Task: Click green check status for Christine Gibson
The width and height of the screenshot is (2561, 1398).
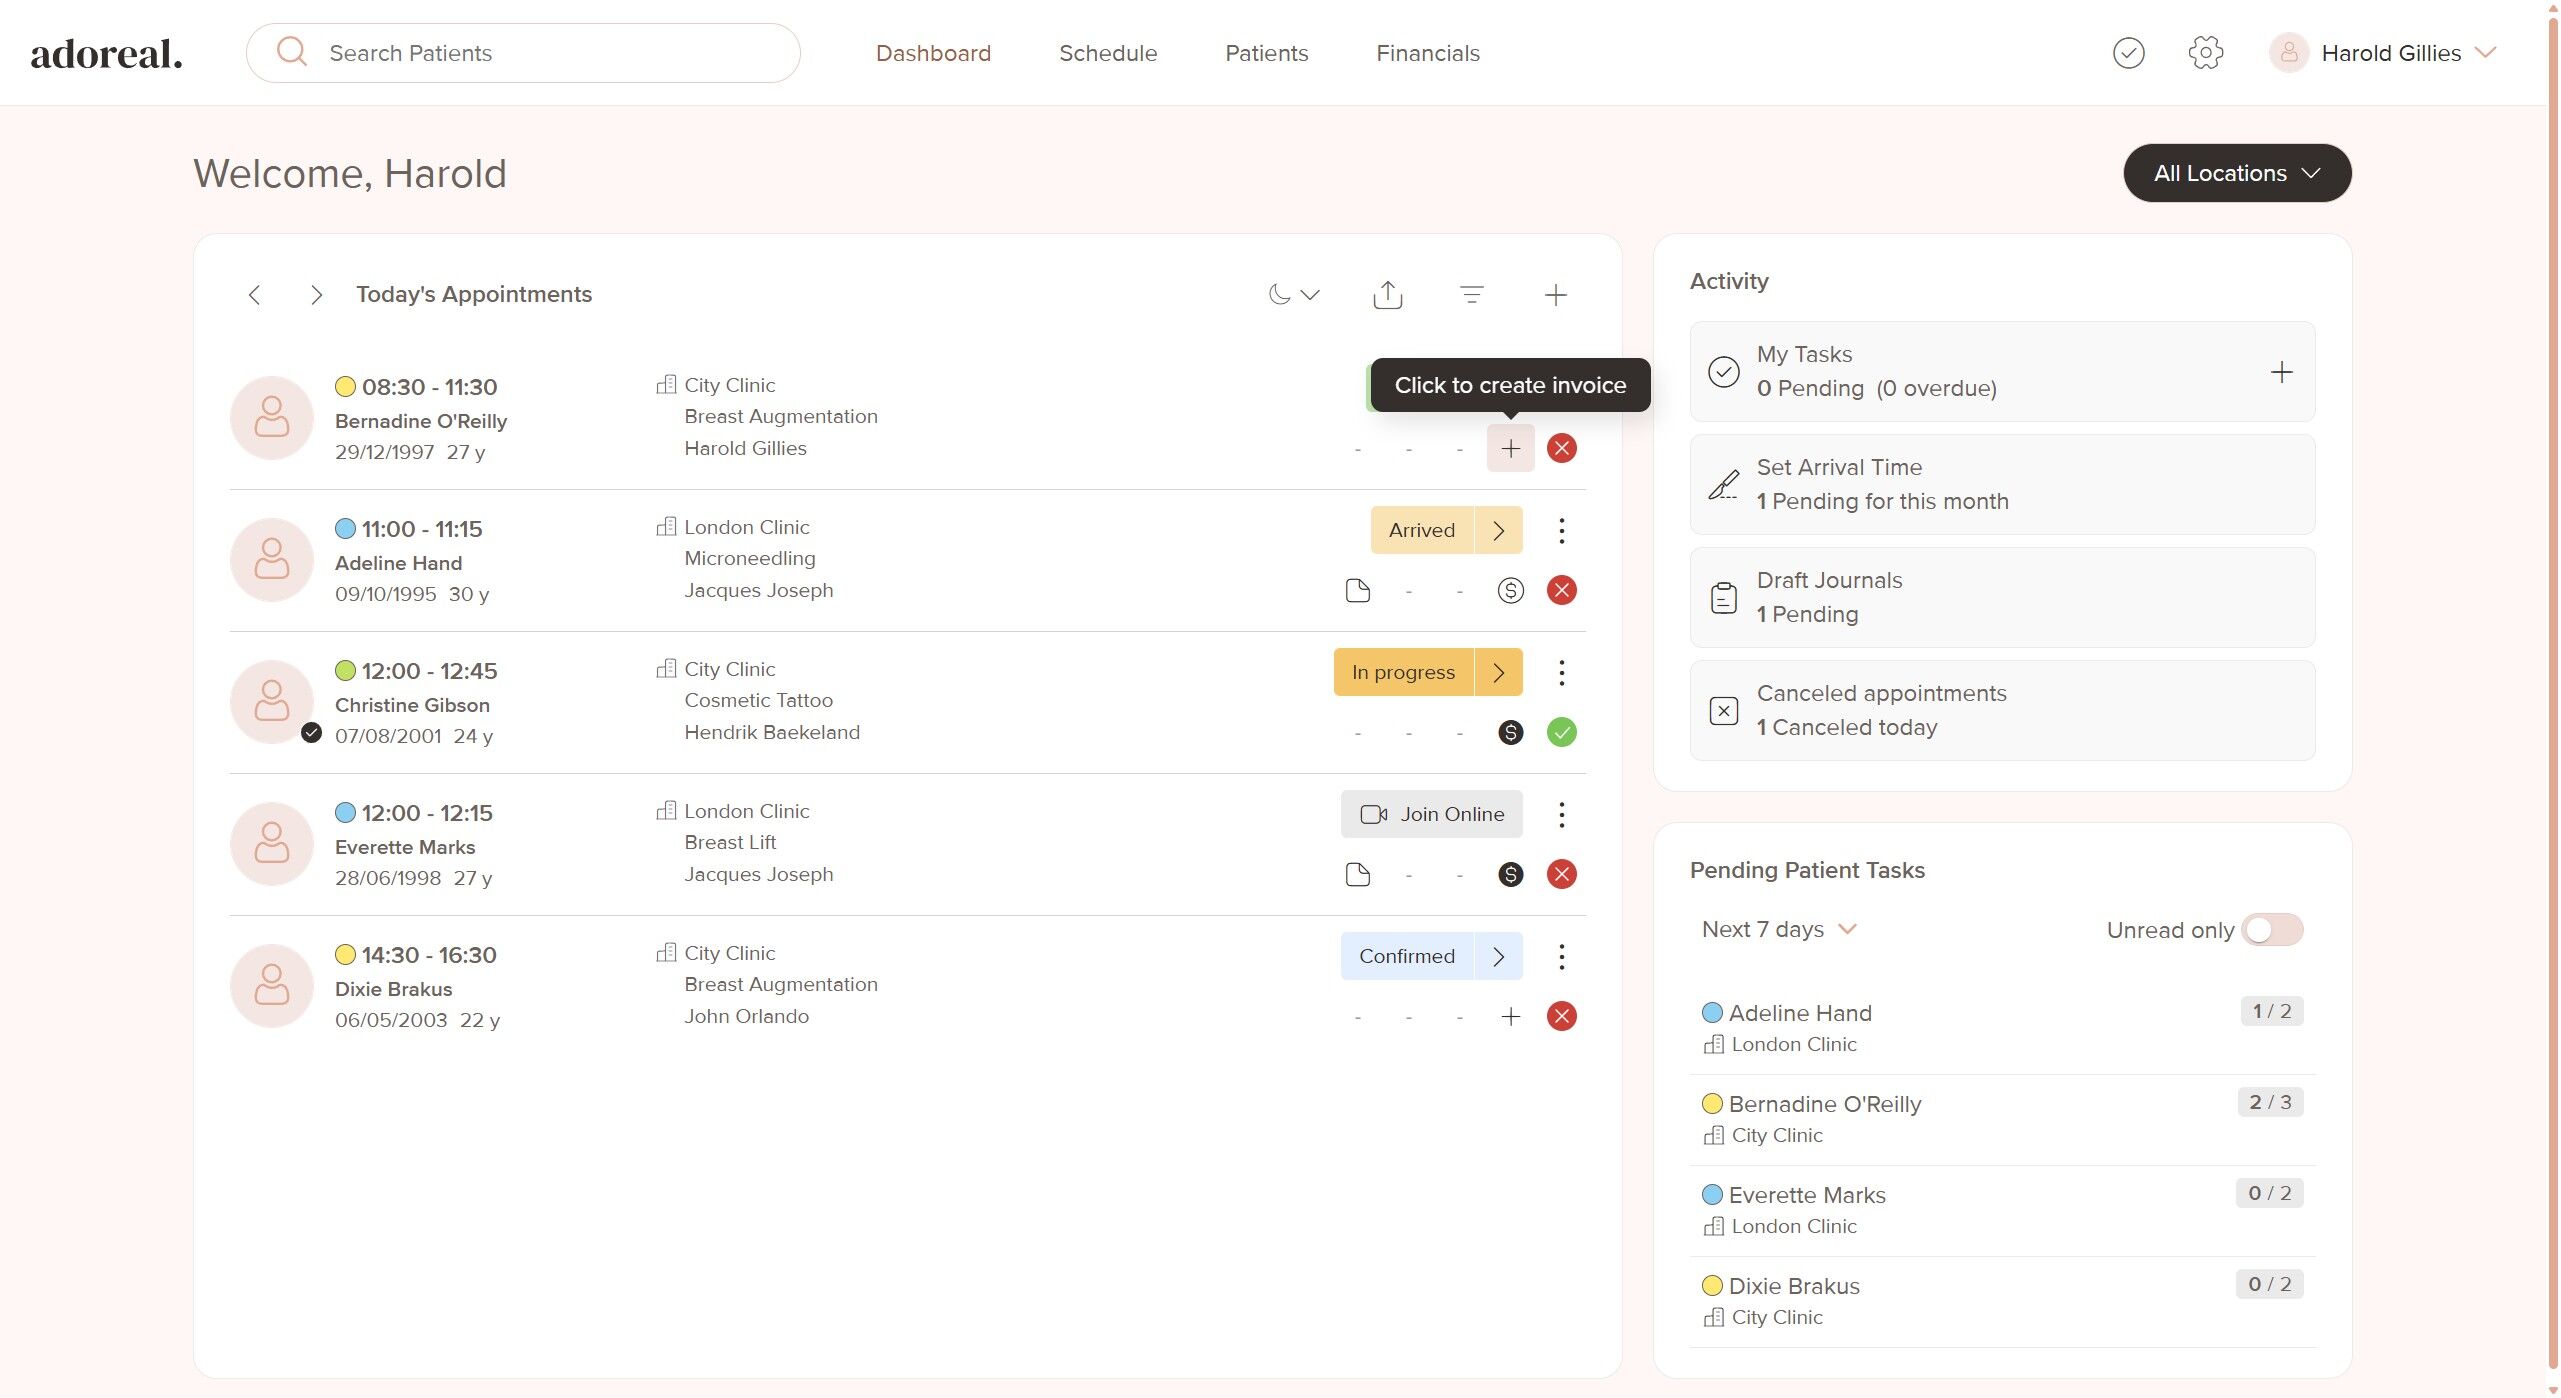Action: [x=1561, y=733]
